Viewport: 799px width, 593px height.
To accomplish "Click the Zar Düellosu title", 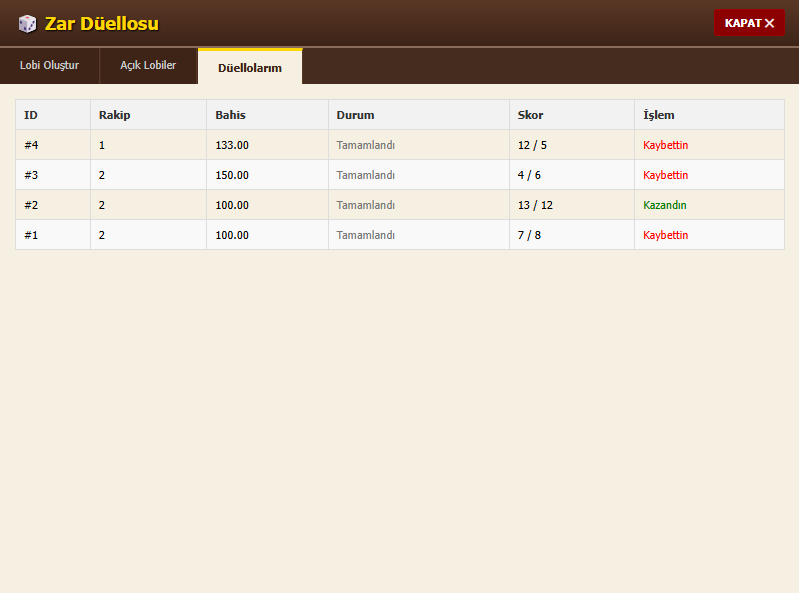I will [x=102, y=24].
